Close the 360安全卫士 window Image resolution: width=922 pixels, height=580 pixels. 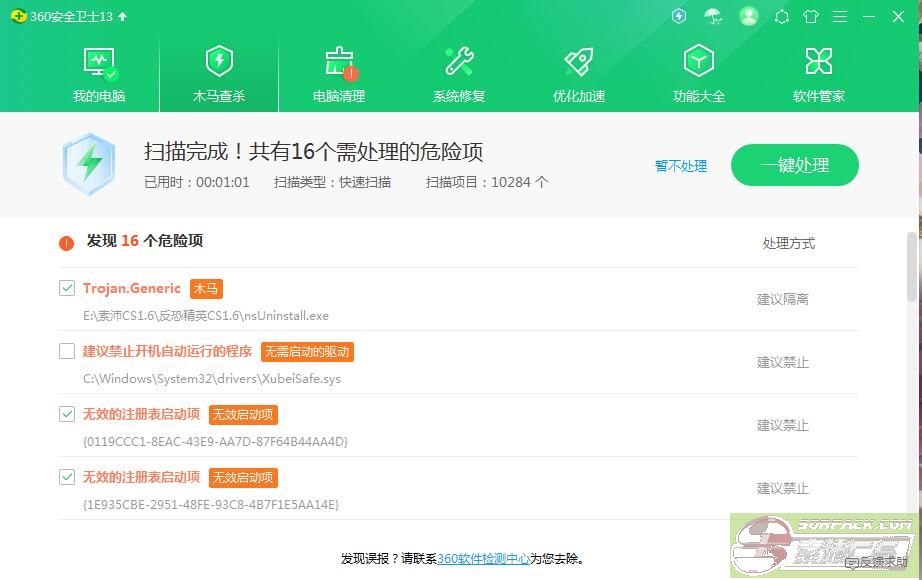click(898, 16)
